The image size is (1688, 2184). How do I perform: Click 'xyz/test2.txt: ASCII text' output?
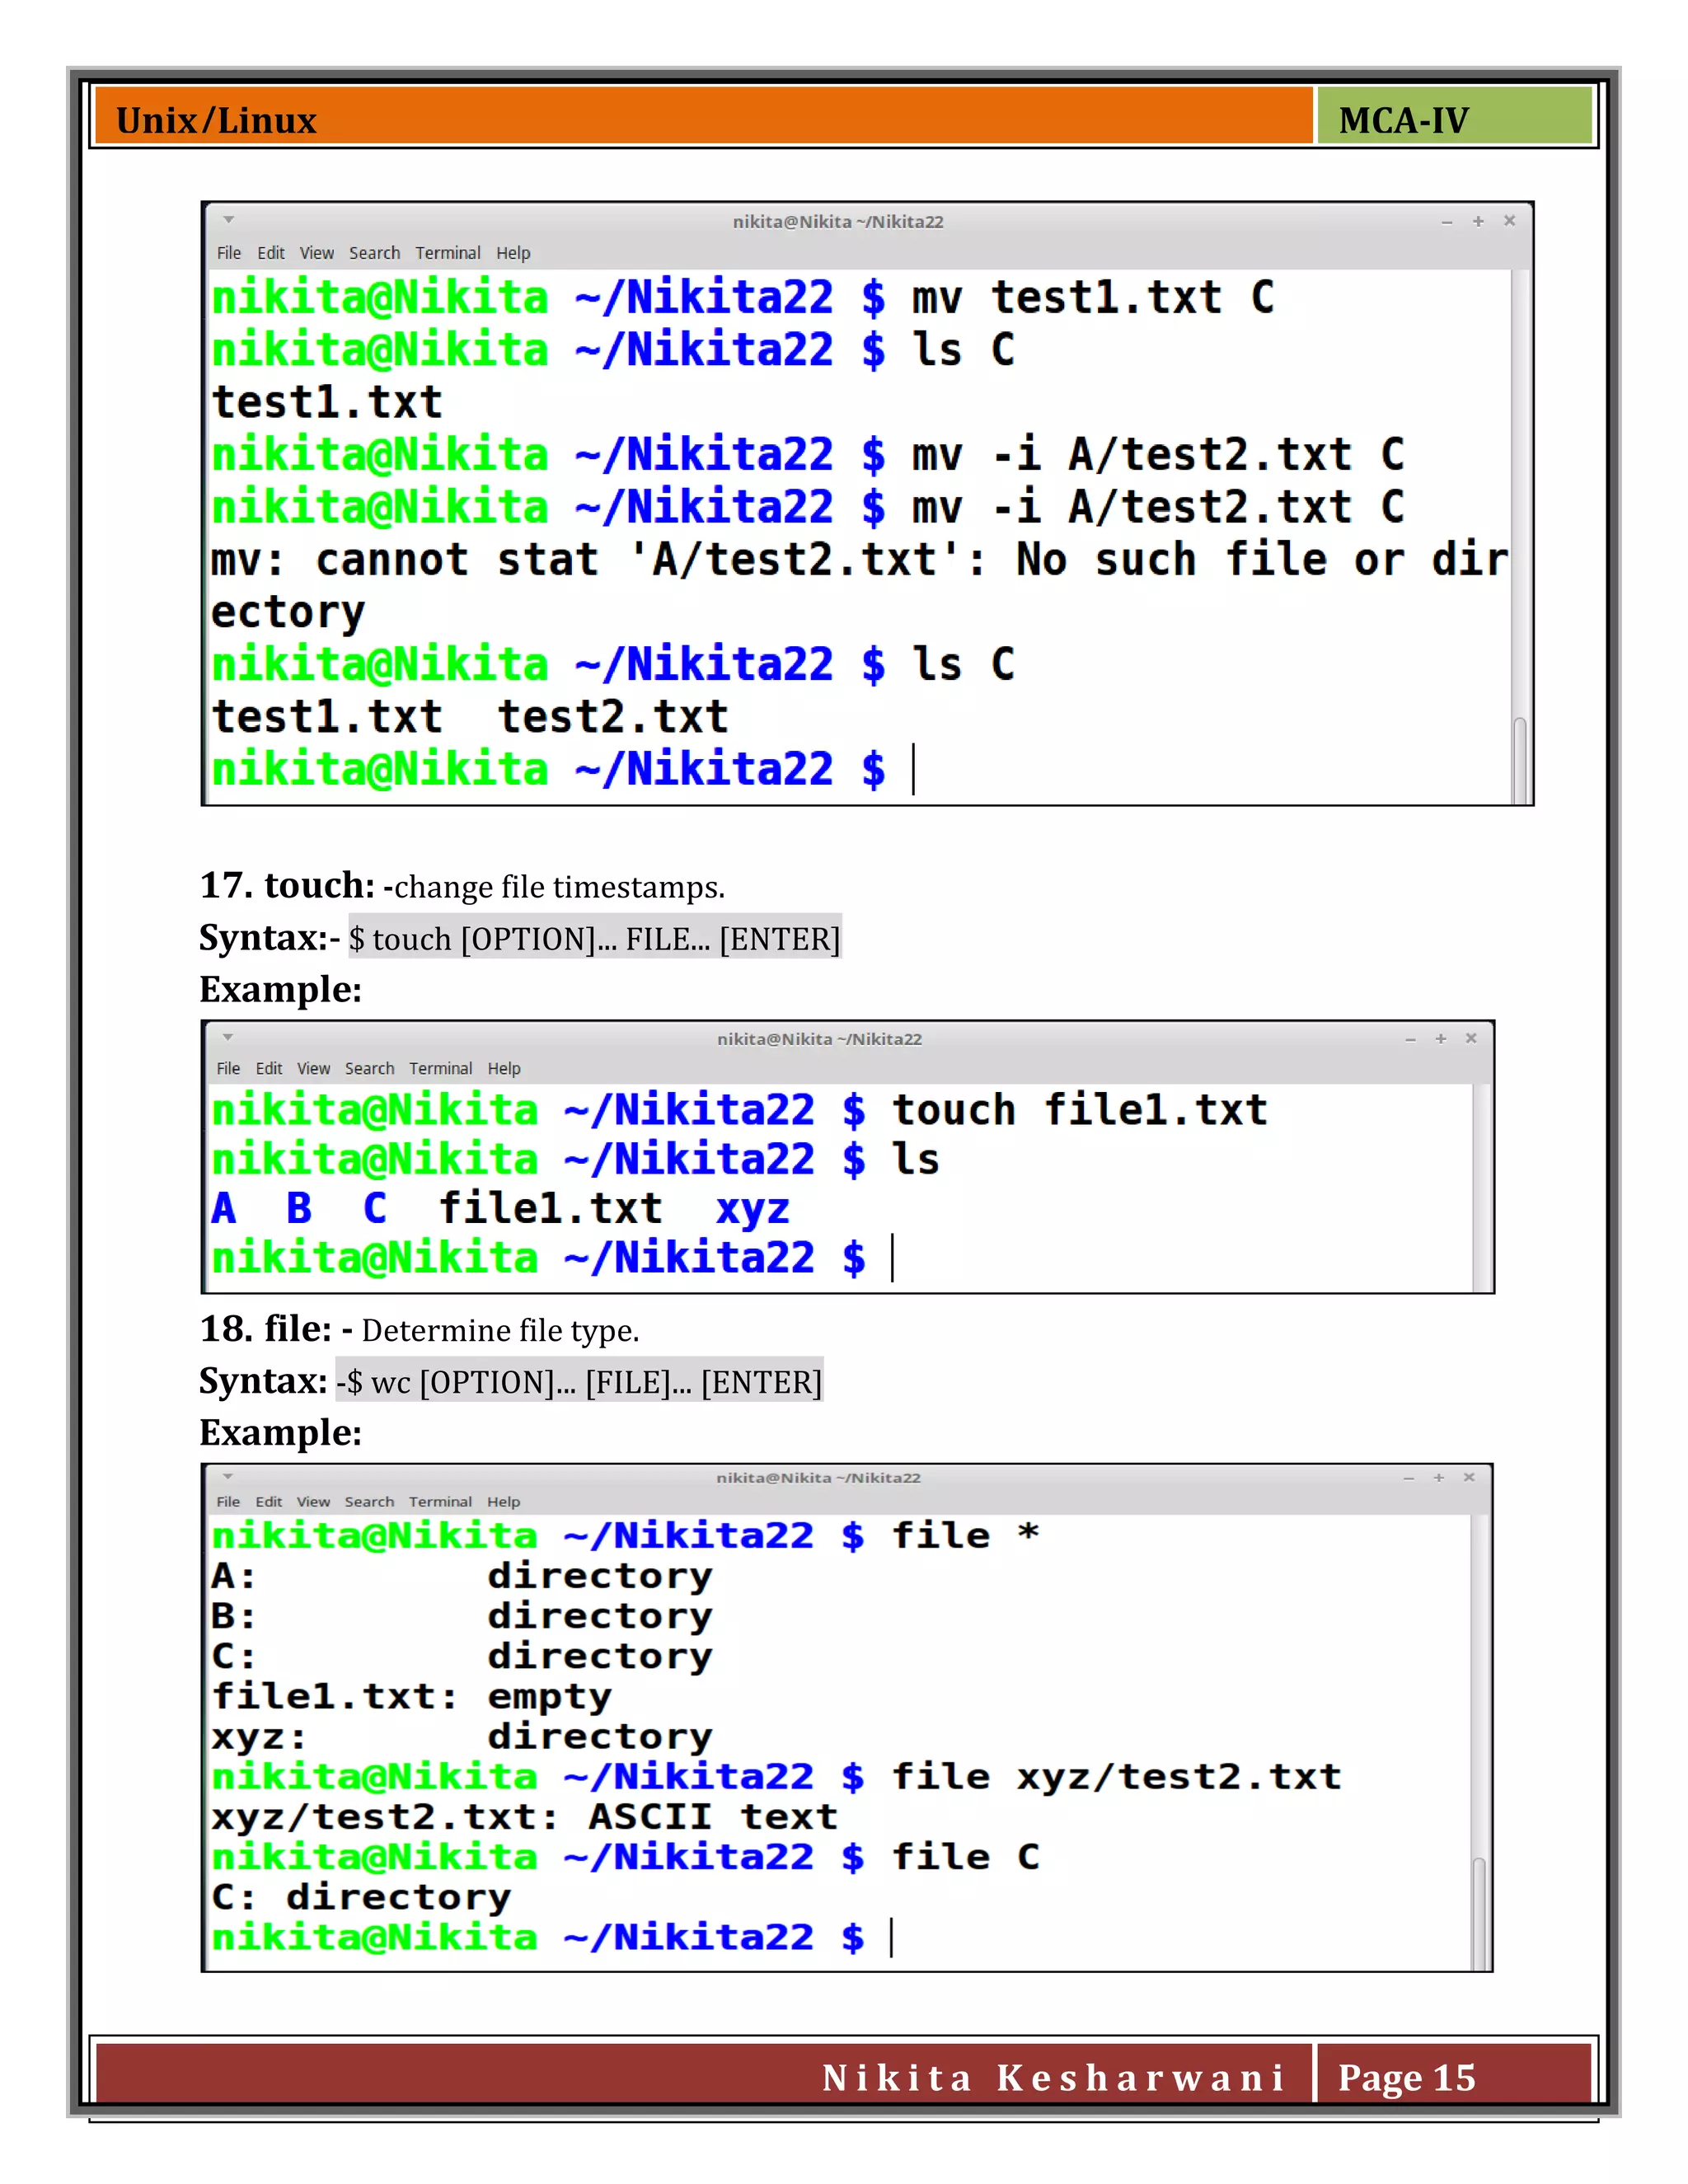point(524,1816)
